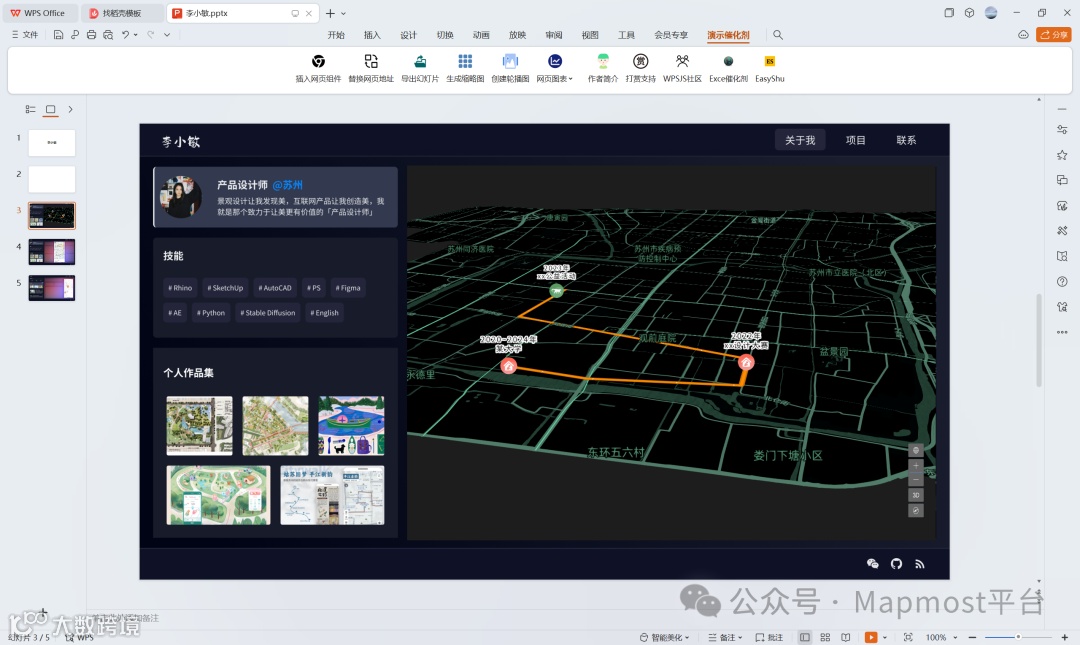Switch to slide sorter view in status bar
Viewport: 1080px width, 645px height.
(825, 637)
